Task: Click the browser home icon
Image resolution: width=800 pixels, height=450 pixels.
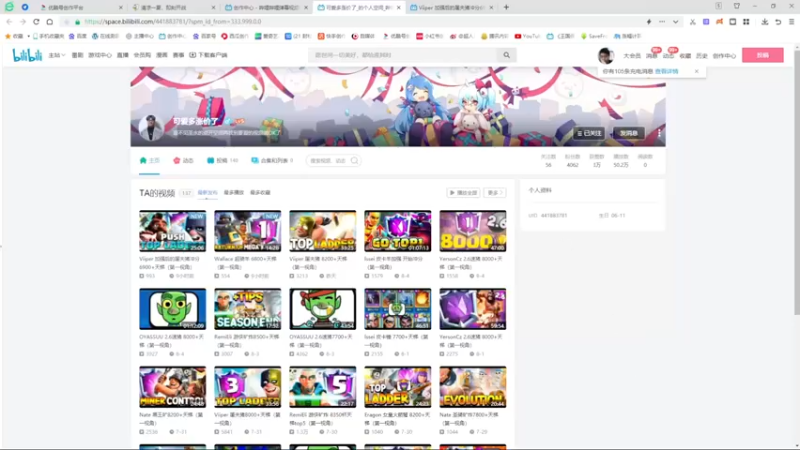Action: [49, 22]
